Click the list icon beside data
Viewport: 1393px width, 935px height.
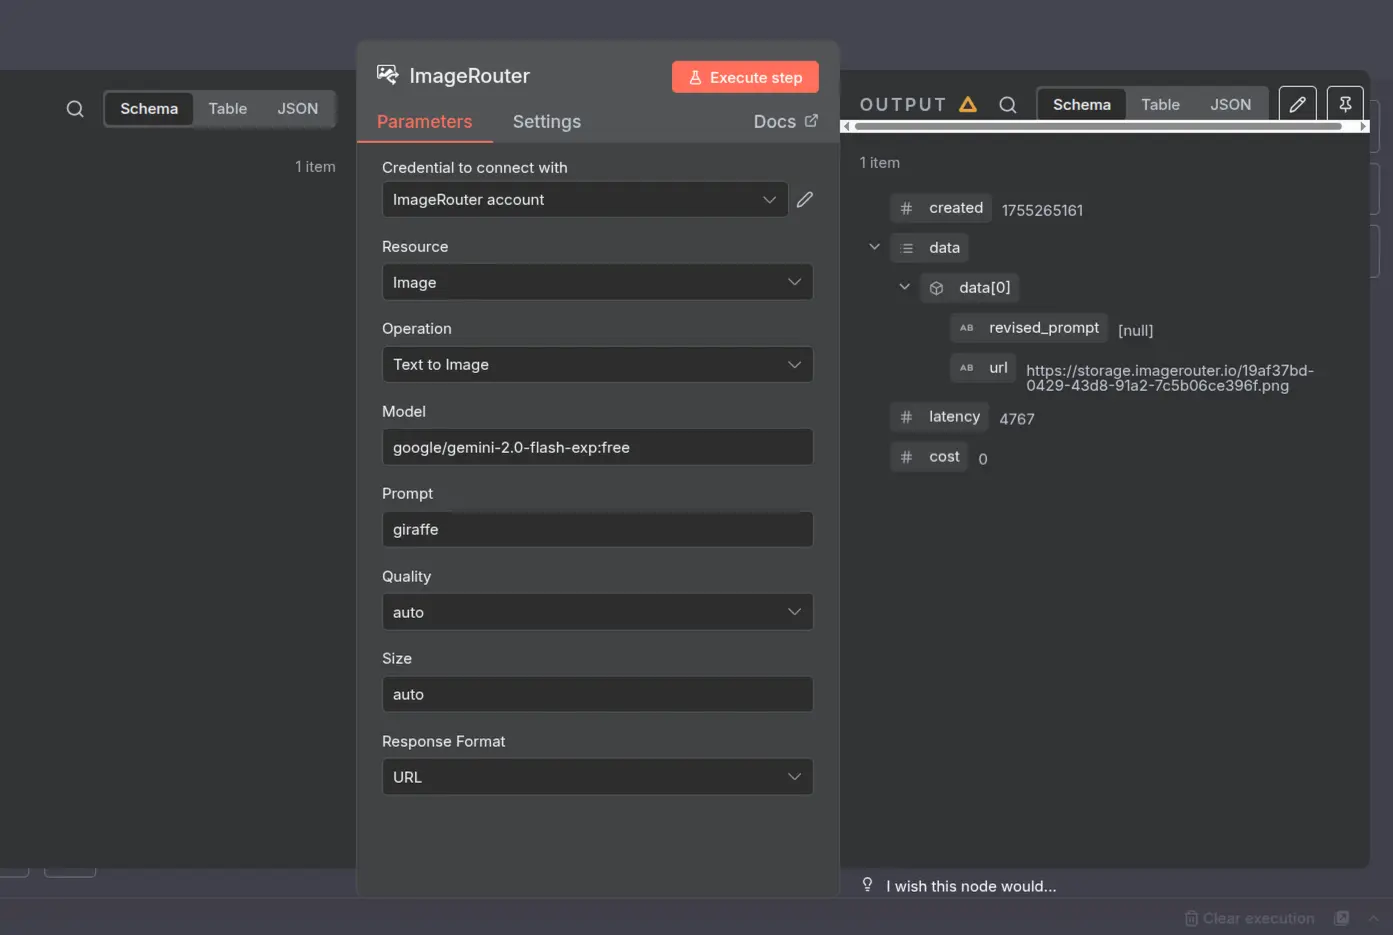(x=907, y=248)
